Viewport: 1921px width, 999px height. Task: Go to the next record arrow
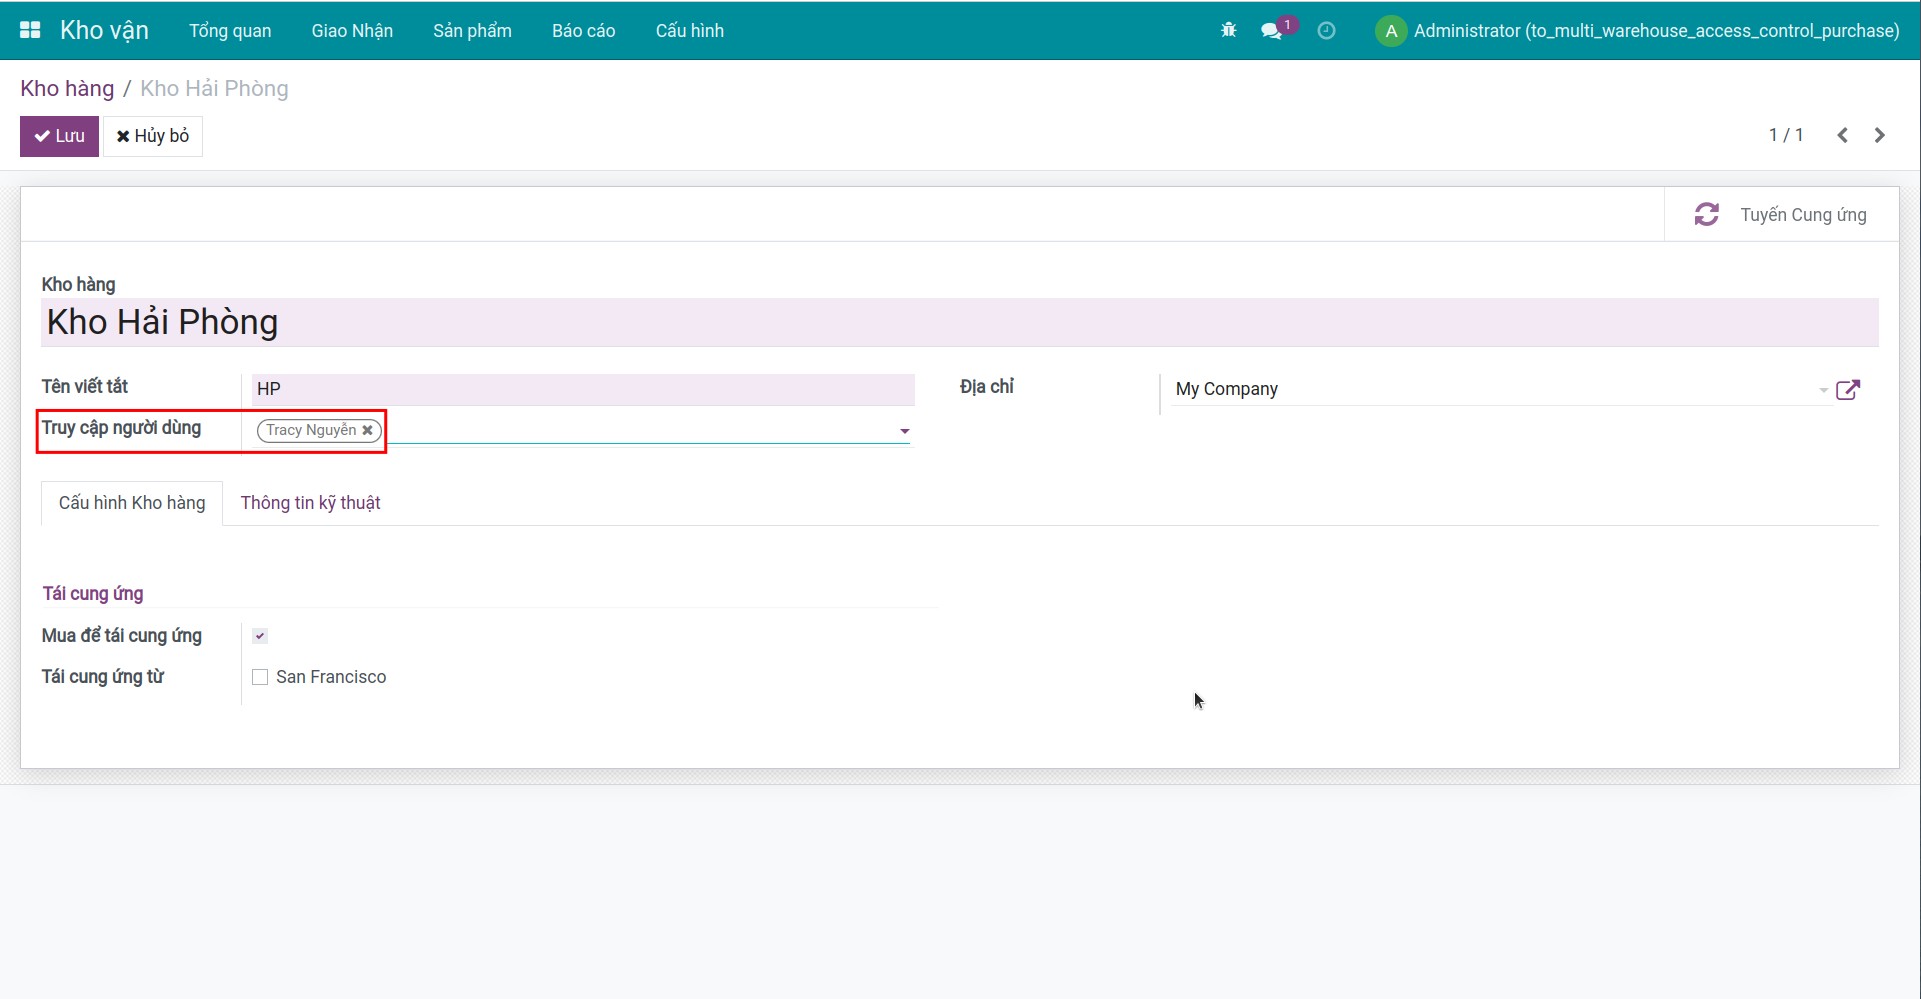coord(1880,135)
